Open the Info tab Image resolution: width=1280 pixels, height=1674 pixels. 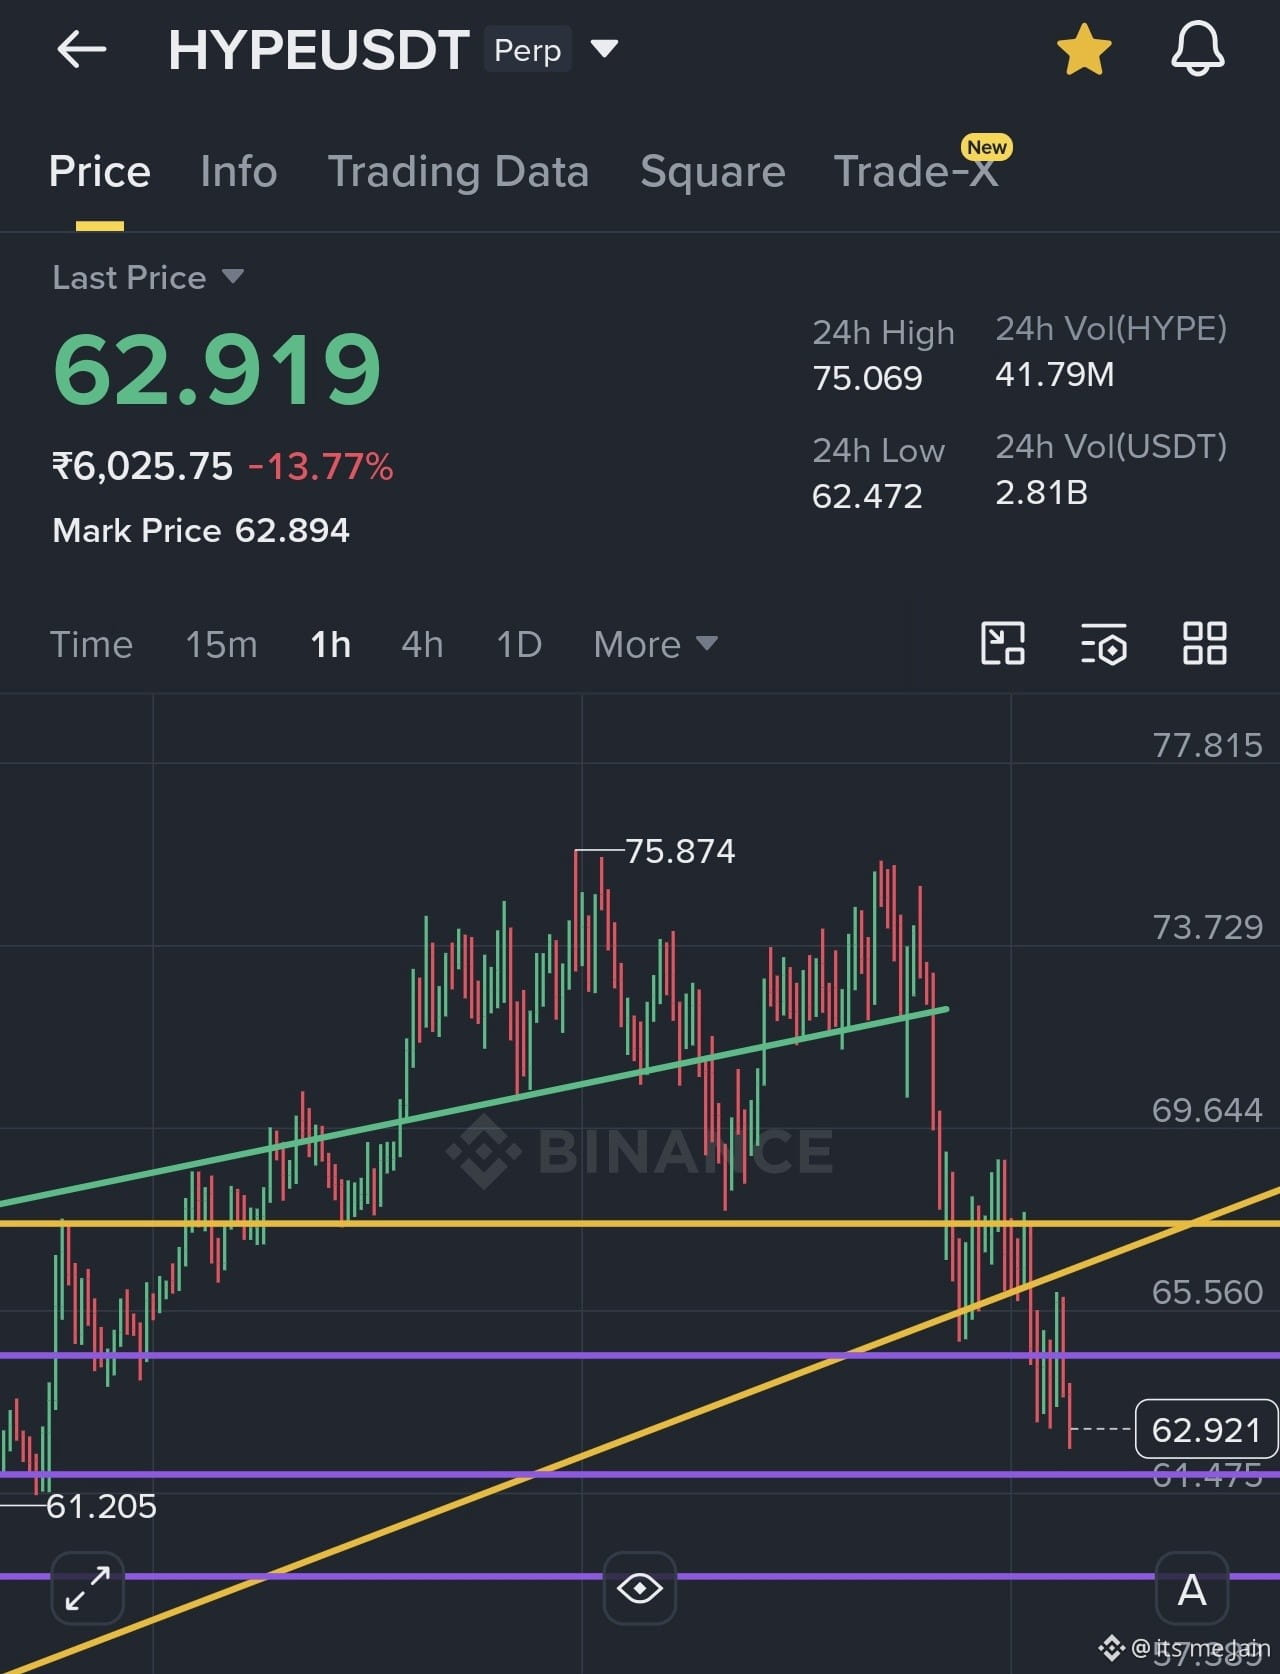coord(239,171)
